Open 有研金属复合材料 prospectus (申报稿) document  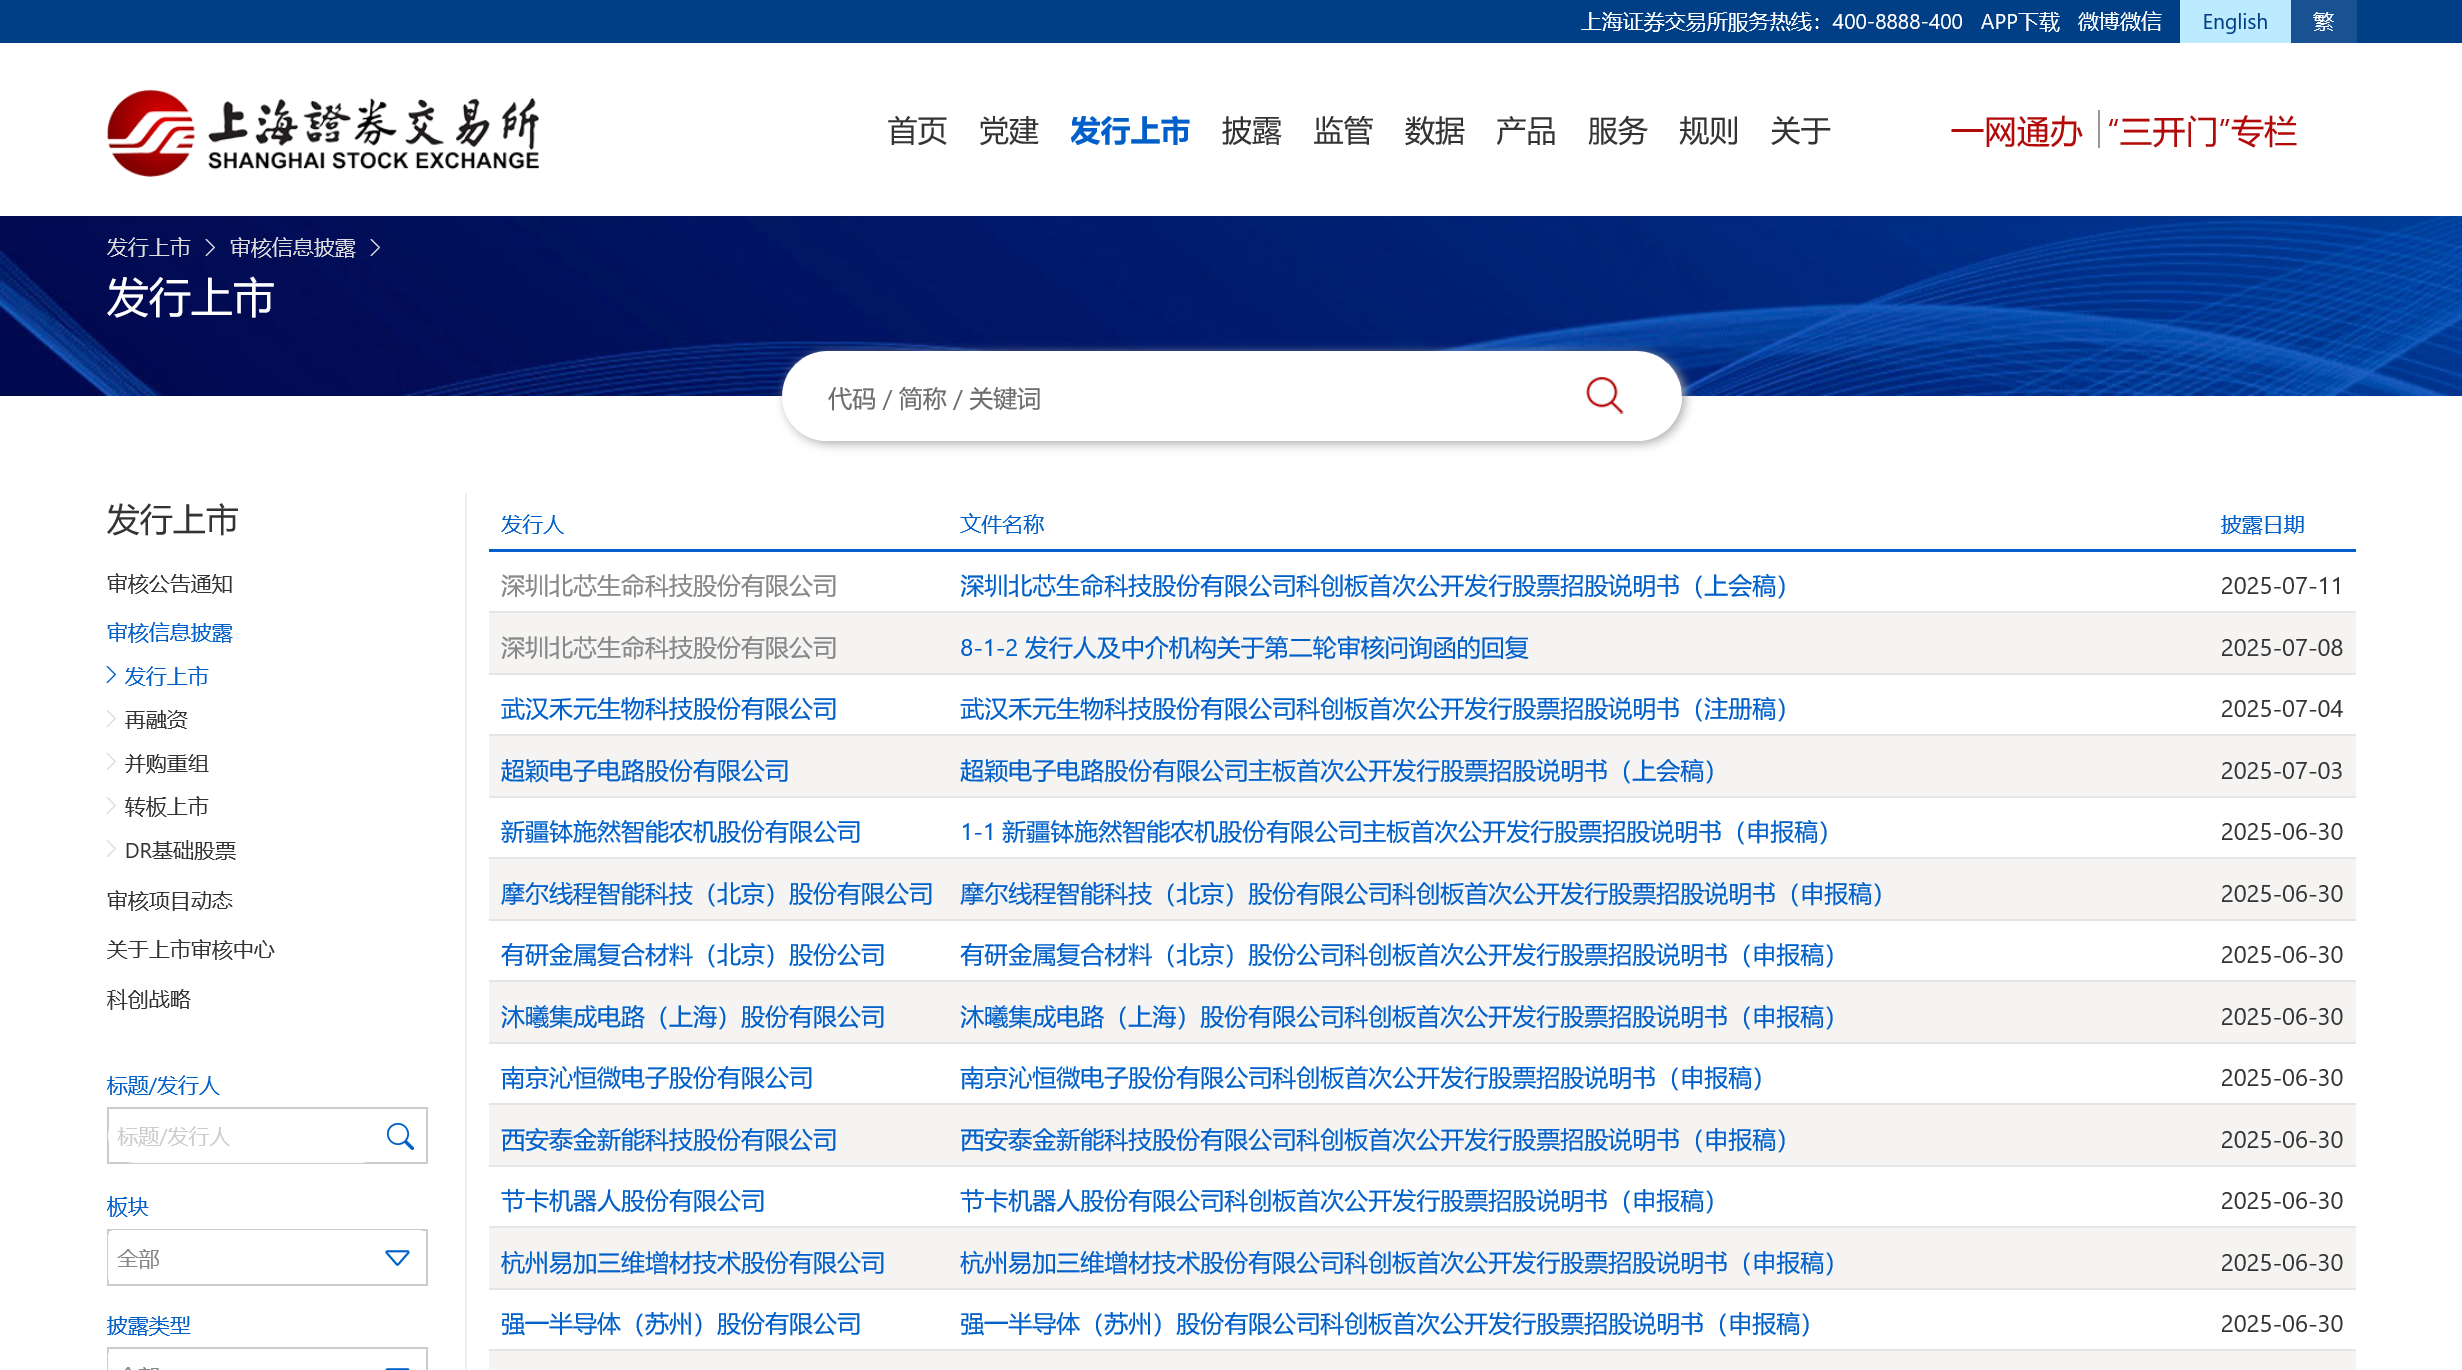[x=1398, y=955]
